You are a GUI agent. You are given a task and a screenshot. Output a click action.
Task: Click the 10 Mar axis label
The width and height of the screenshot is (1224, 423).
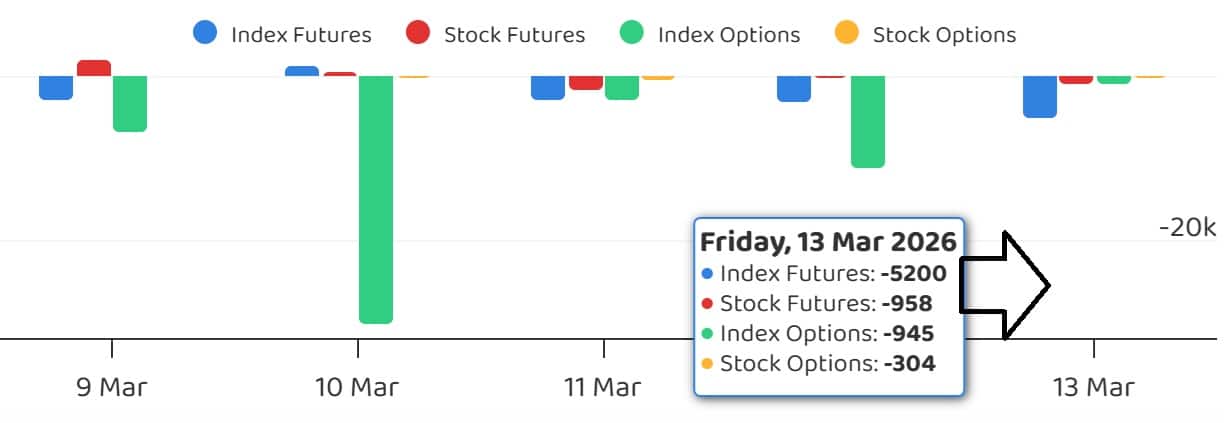click(357, 387)
